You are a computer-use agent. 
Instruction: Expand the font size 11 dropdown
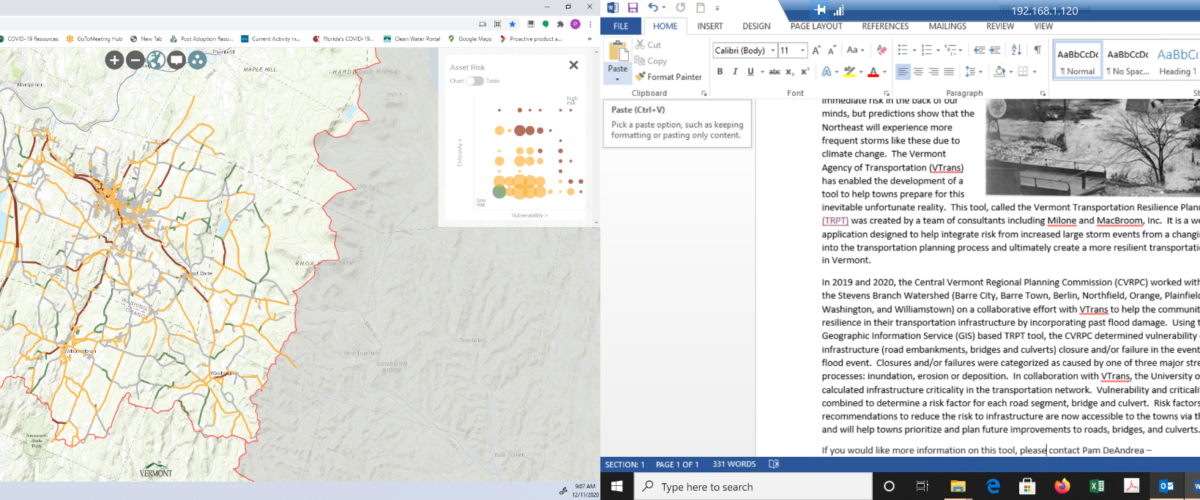803,50
